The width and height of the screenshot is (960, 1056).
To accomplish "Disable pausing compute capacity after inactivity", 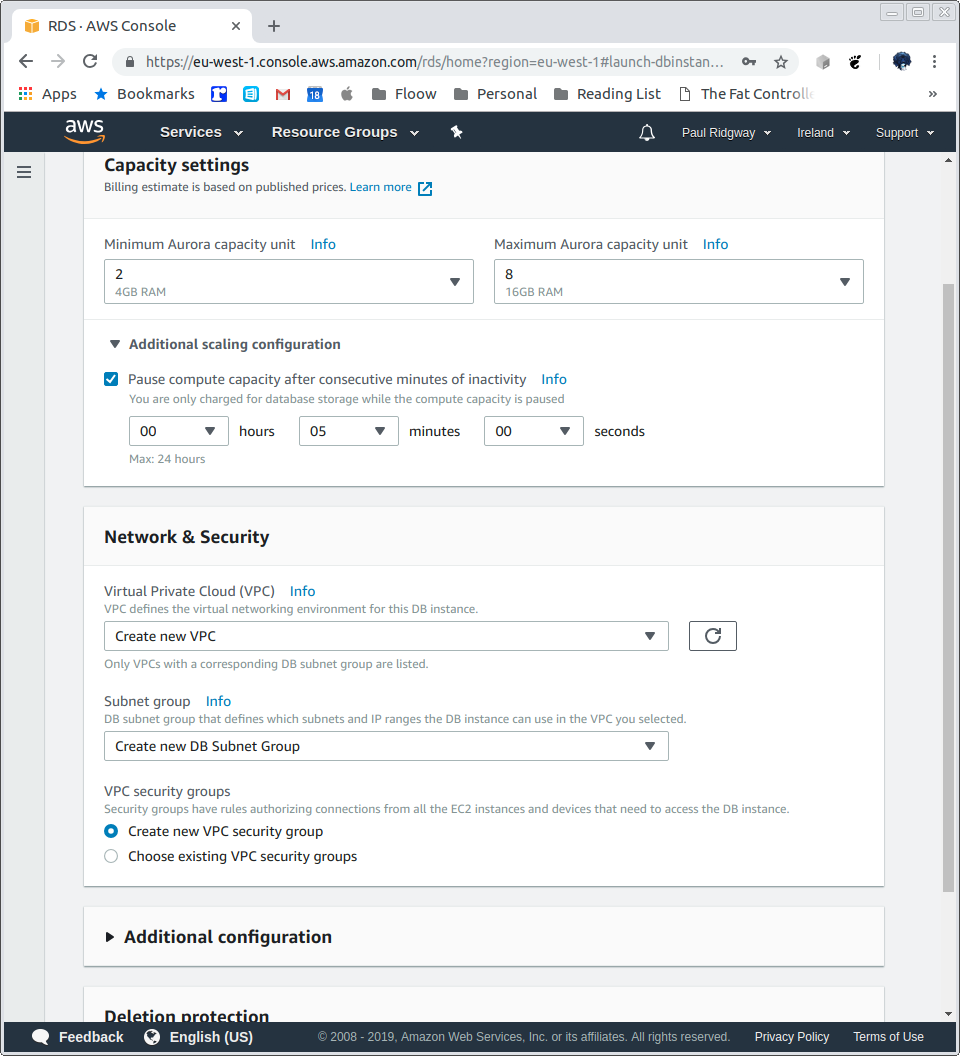I will (111, 379).
